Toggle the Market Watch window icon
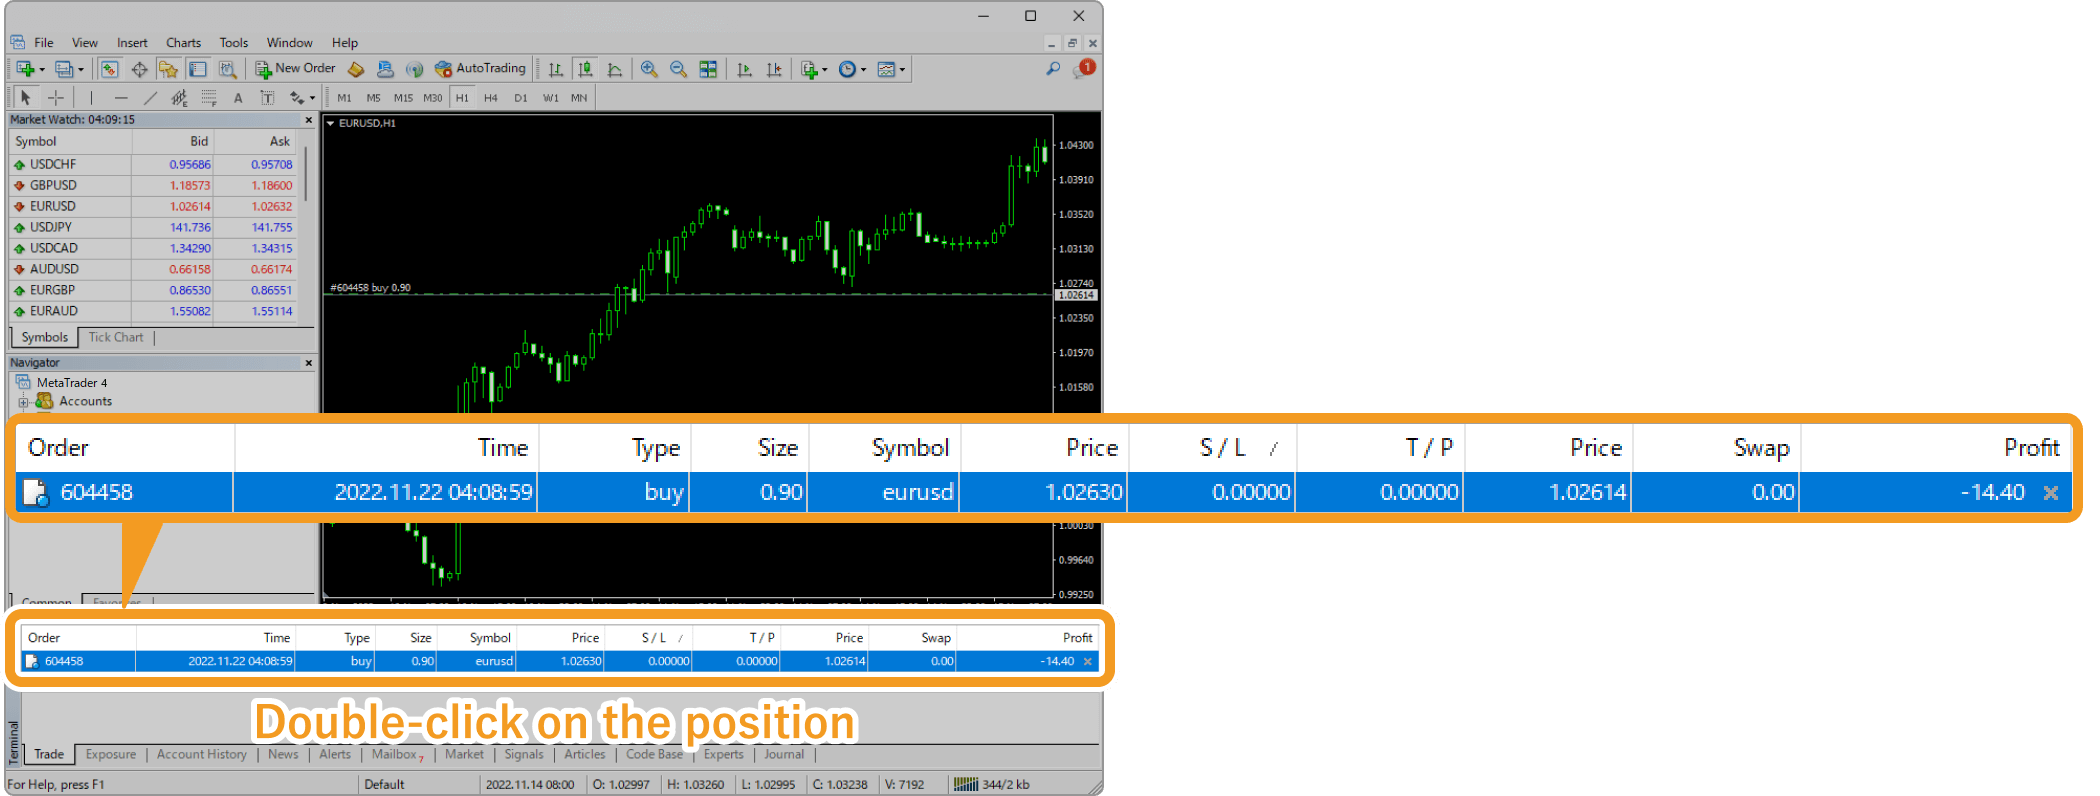 click(110, 69)
